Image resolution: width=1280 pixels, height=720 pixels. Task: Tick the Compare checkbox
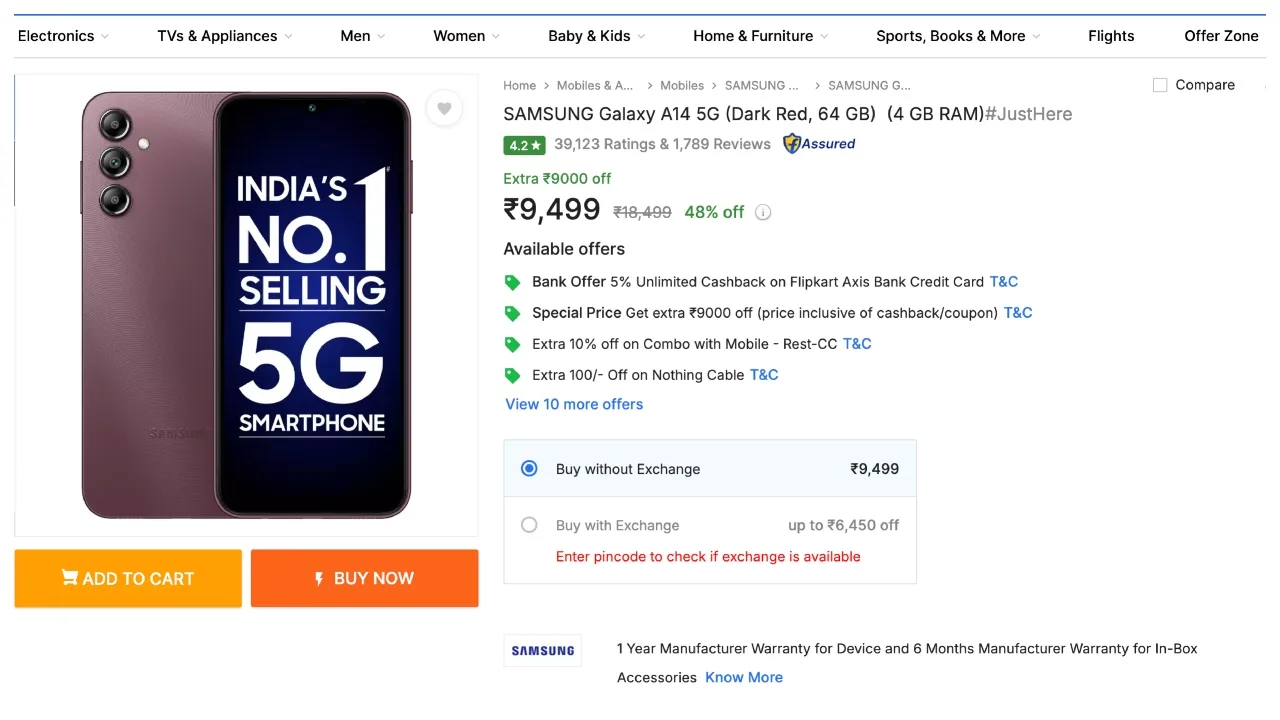click(1160, 85)
